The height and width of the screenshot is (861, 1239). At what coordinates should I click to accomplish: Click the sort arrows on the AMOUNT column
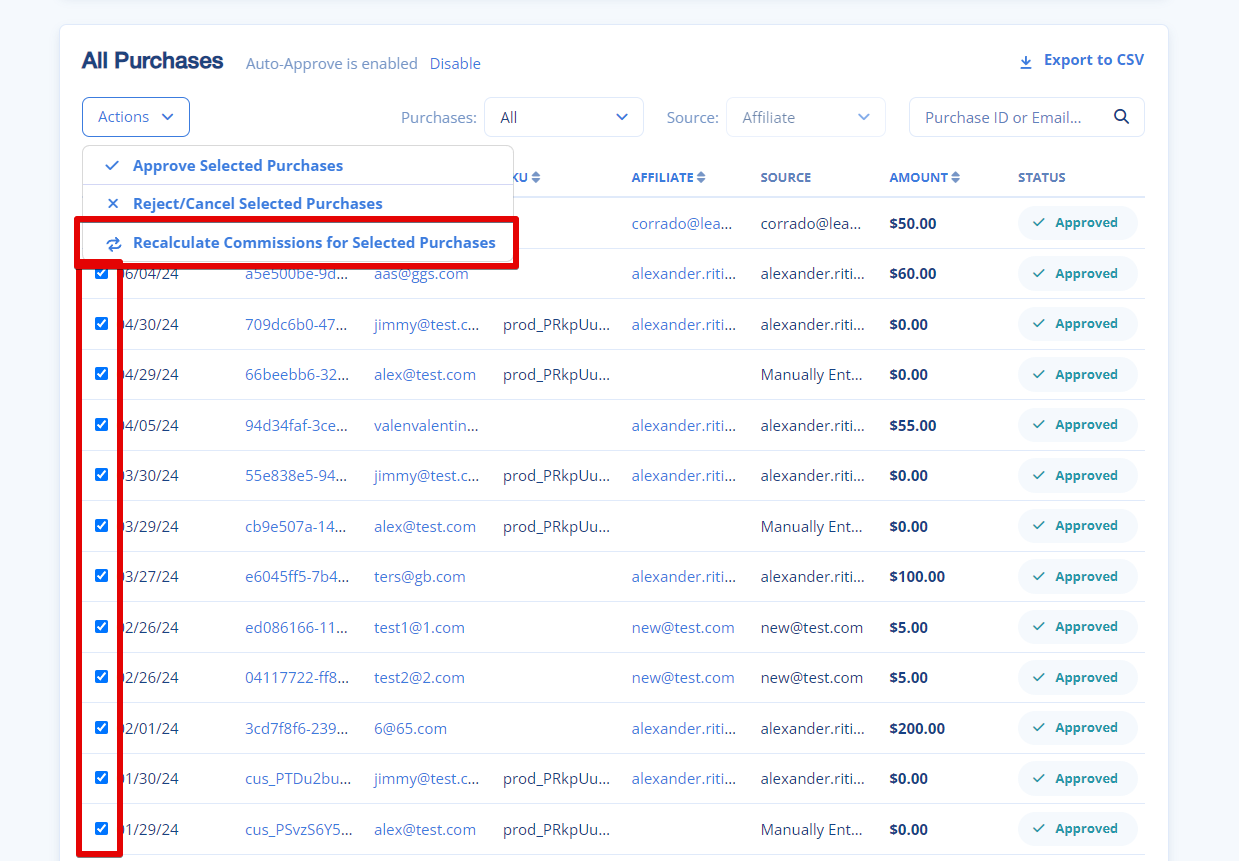click(957, 176)
